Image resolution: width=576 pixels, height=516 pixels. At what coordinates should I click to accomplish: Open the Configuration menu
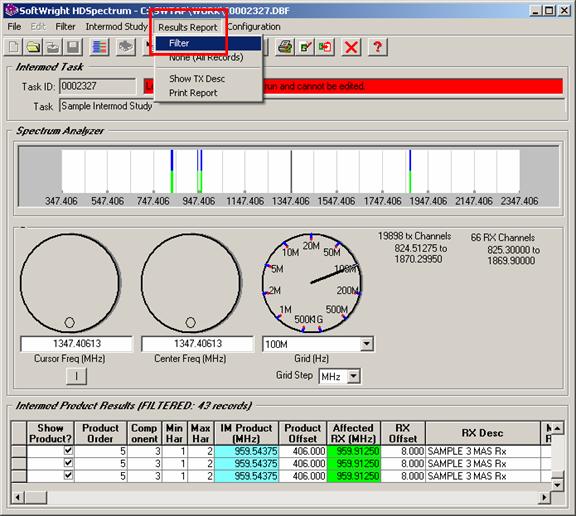(x=254, y=27)
